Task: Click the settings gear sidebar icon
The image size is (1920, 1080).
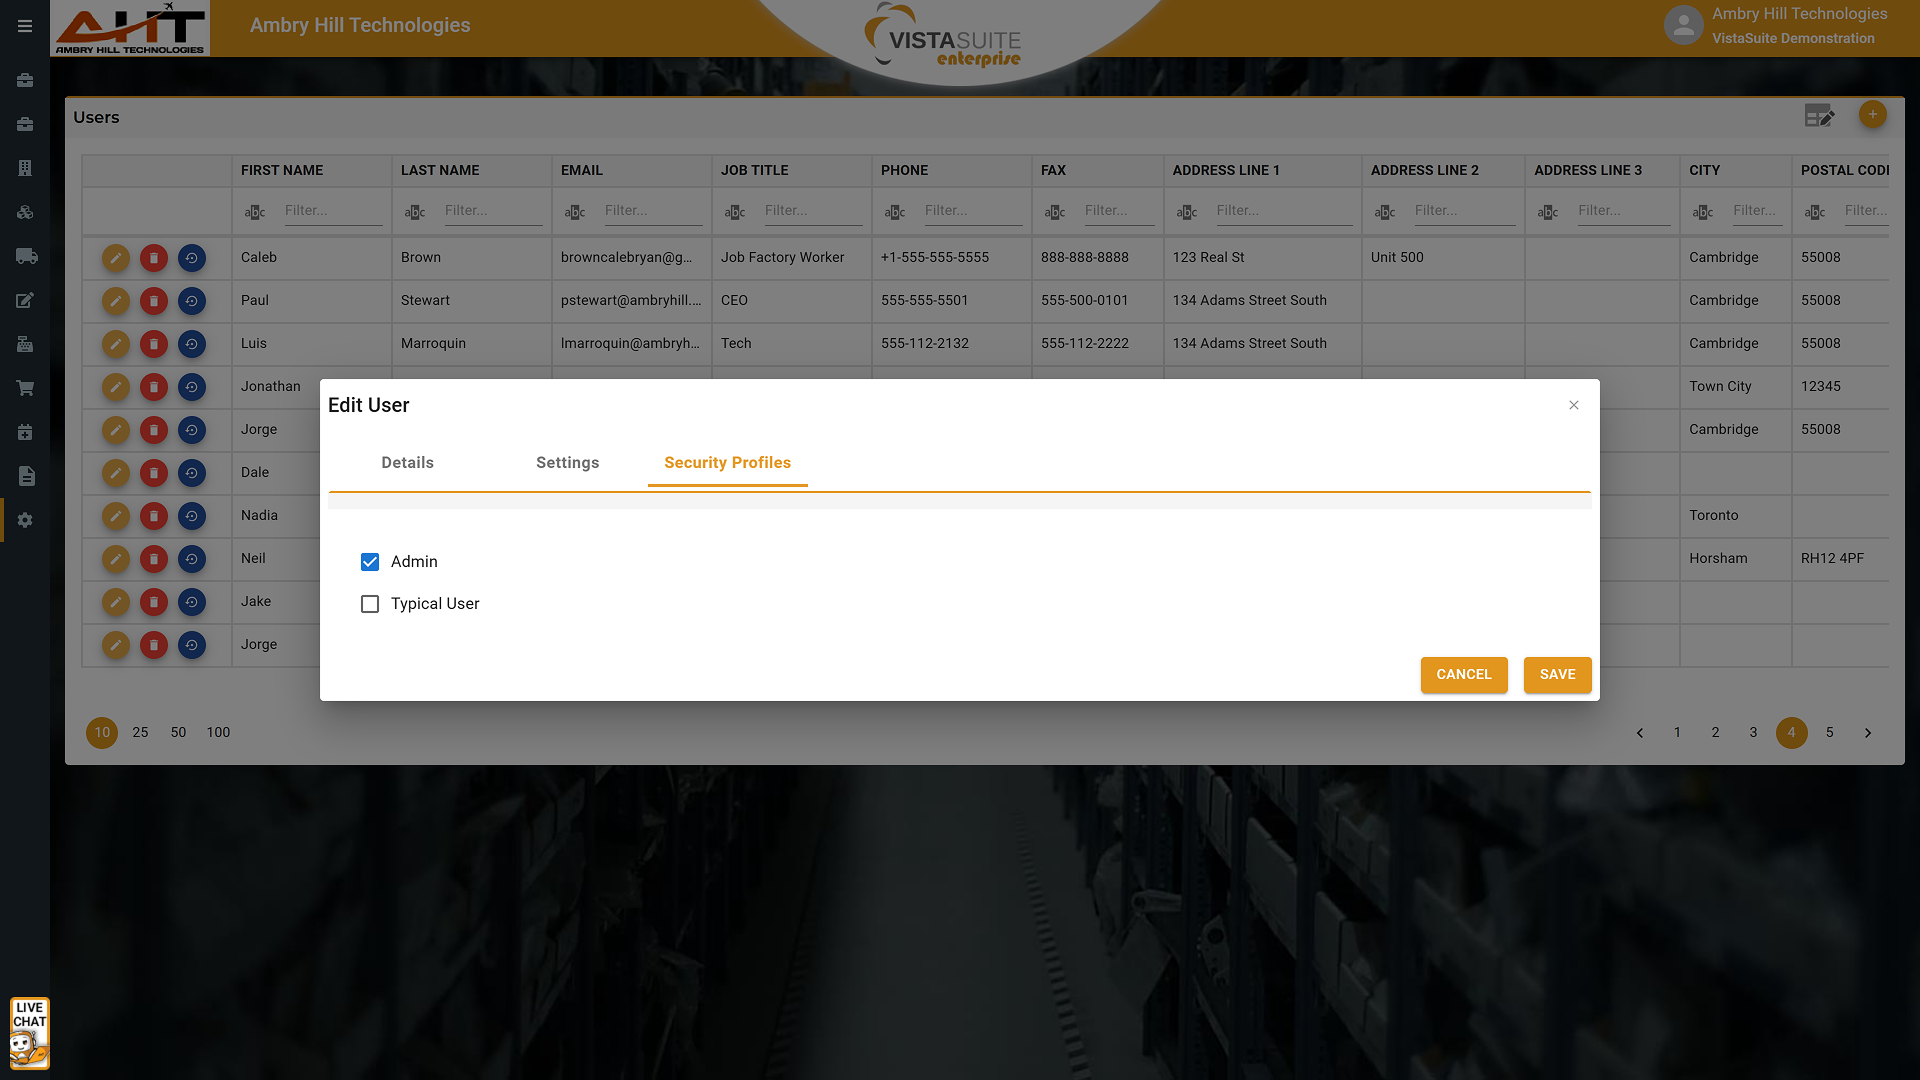Action: coord(26,520)
